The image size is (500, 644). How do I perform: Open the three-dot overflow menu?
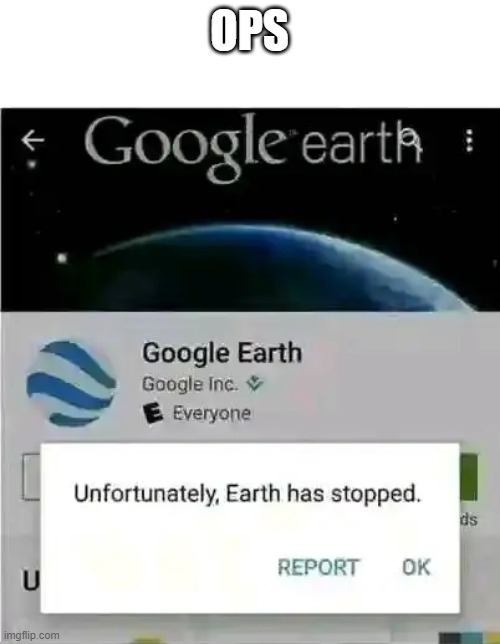470,141
